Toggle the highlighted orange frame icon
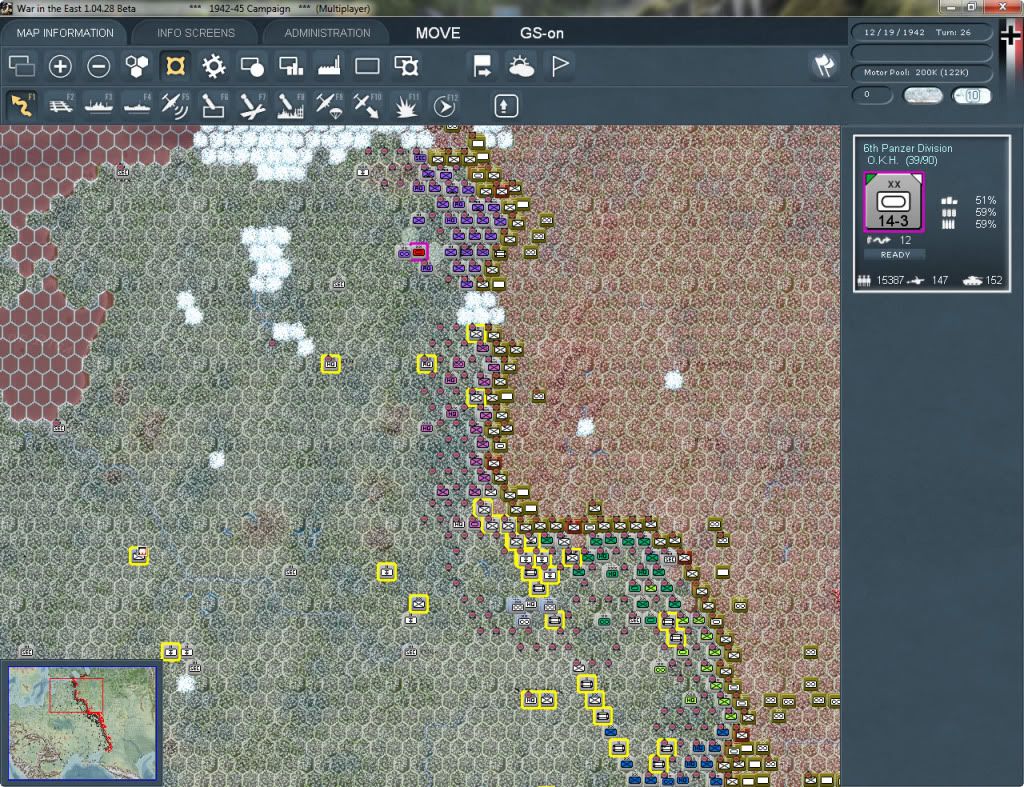The height and width of the screenshot is (787, 1024). [x=175, y=66]
